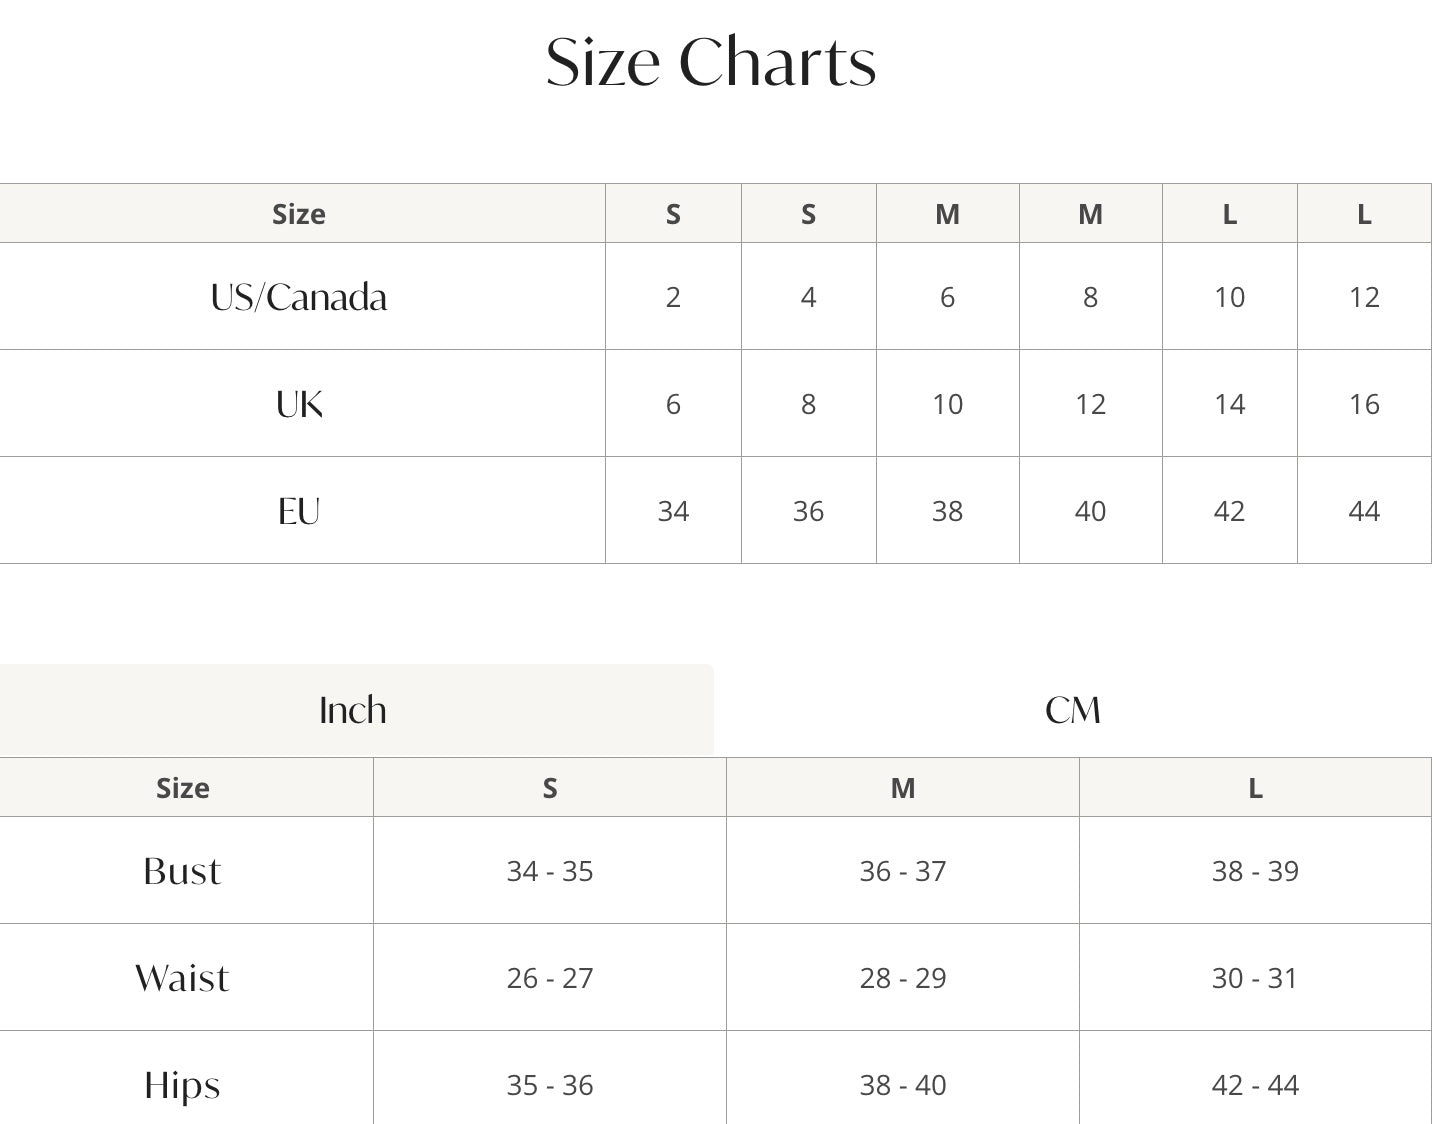
Task: Click the Bust 34 - 35 measurement
Action: click(550, 871)
